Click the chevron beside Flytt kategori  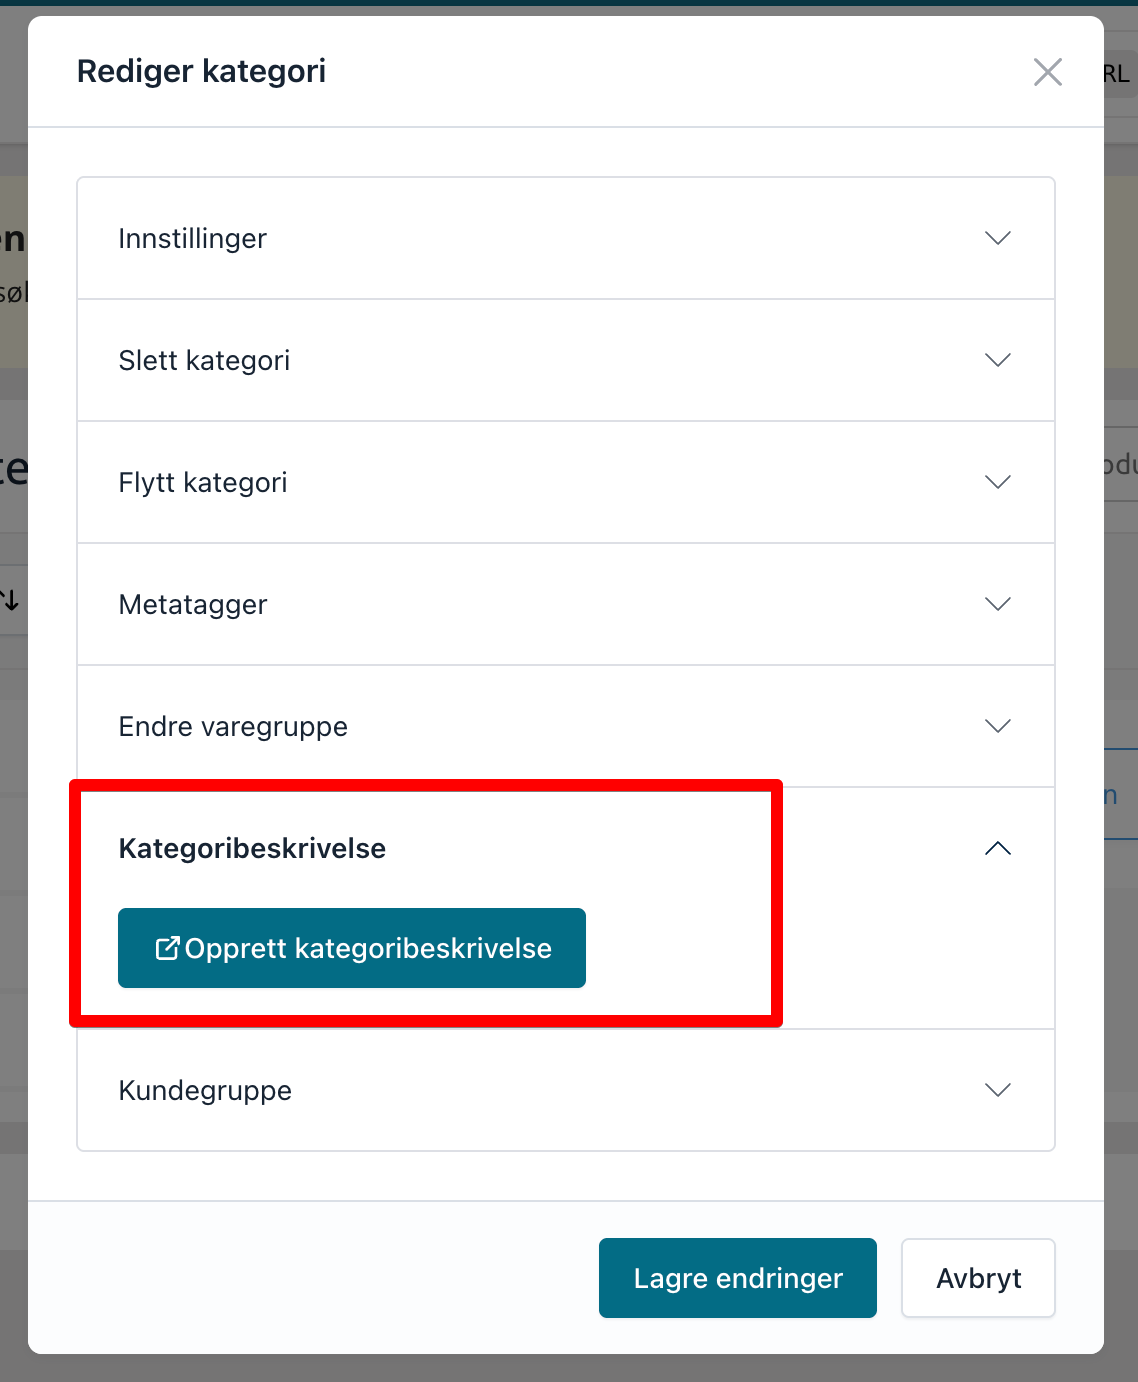coord(997,482)
